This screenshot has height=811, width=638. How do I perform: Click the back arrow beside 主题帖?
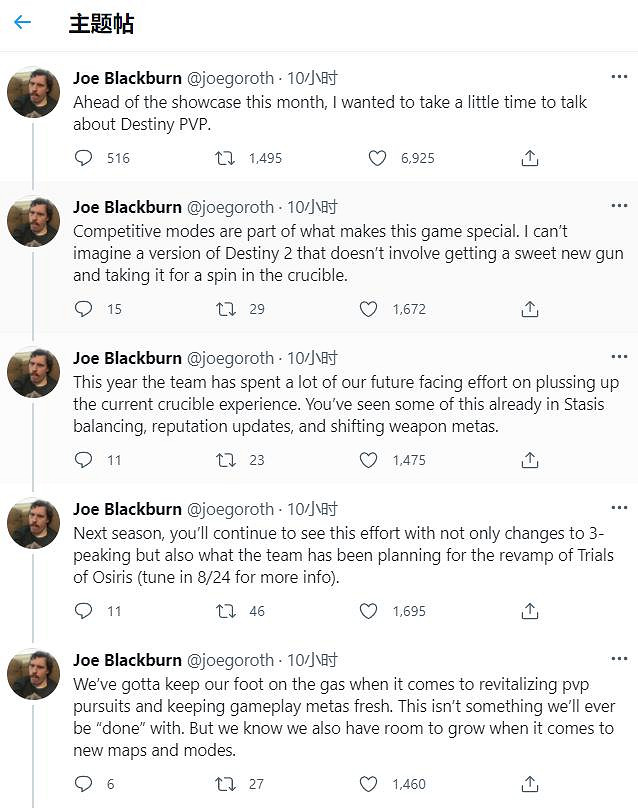(x=22, y=23)
